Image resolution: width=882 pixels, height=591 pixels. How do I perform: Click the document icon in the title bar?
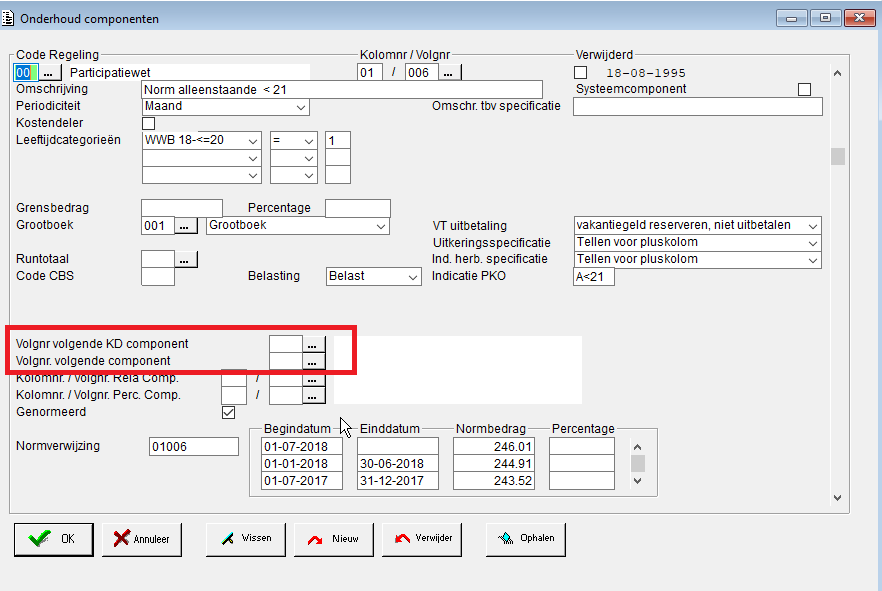click(8, 19)
